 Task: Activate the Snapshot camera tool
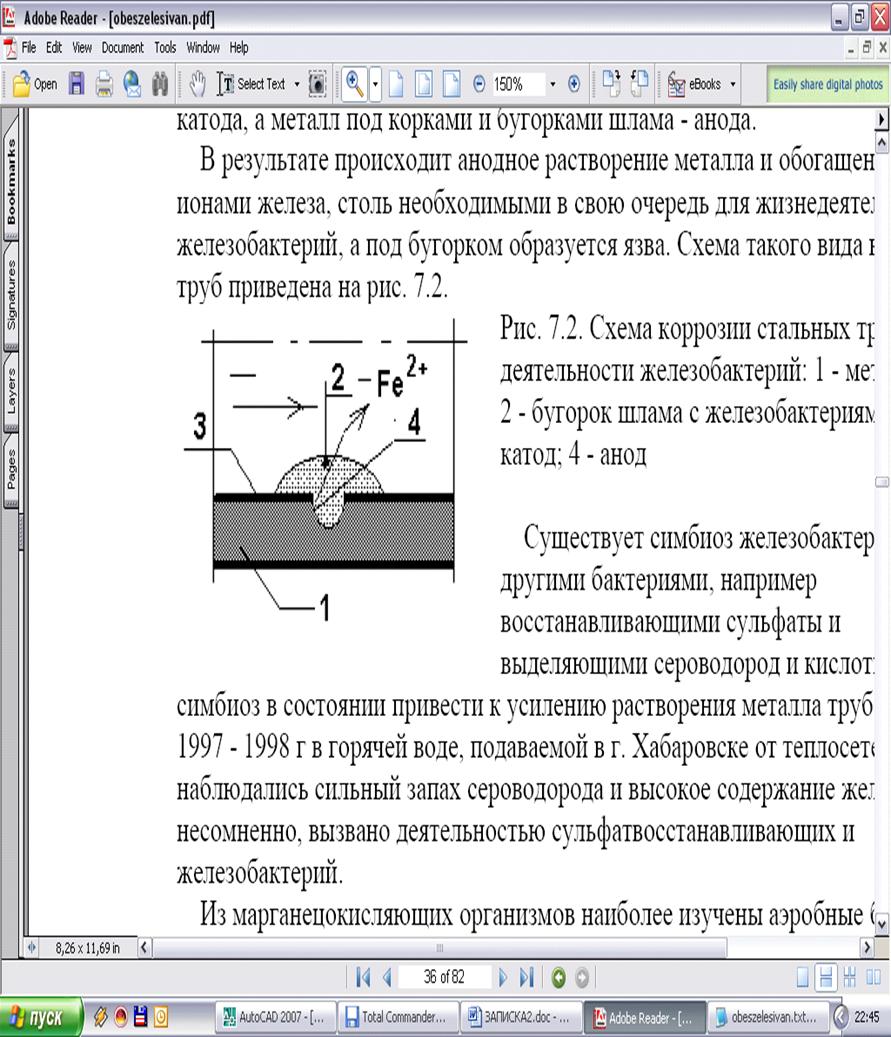(x=317, y=85)
